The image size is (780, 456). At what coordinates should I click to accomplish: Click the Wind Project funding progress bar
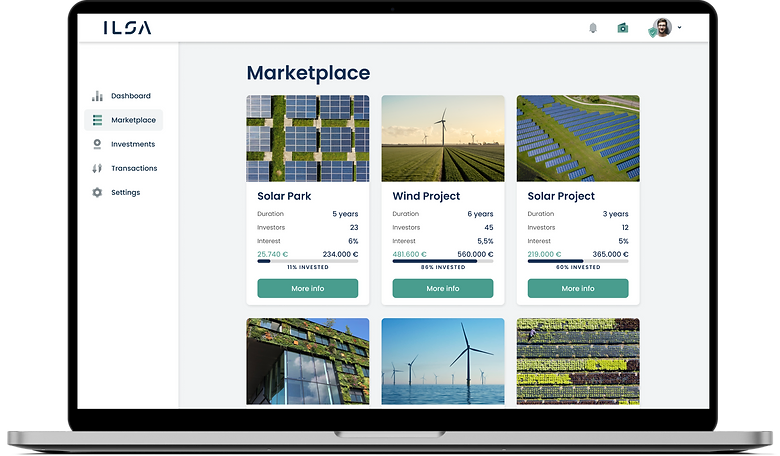click(442, 261)
